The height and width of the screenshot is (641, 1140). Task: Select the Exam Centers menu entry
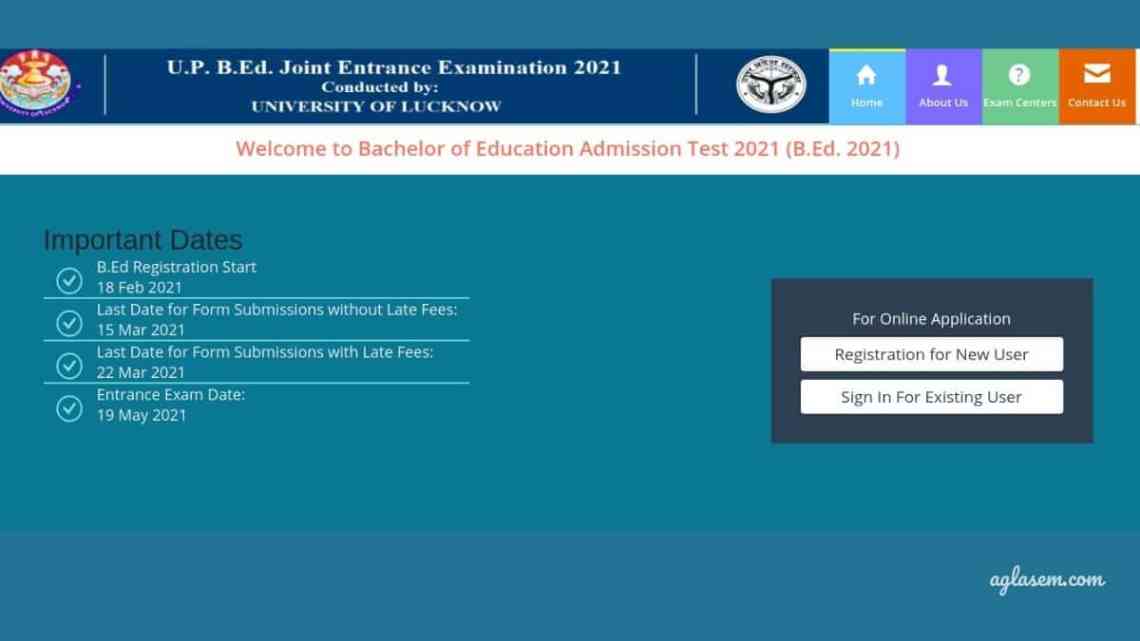point(1020,85)
